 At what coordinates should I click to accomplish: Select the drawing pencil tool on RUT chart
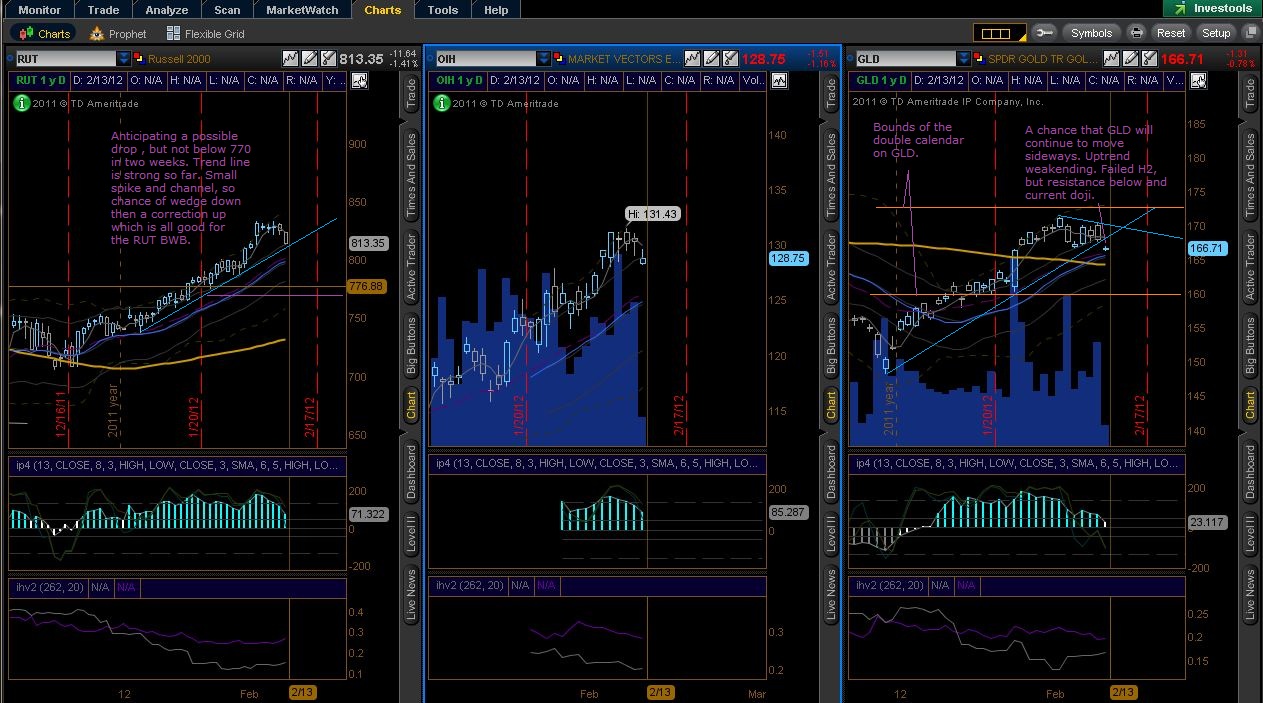[309, 59]
